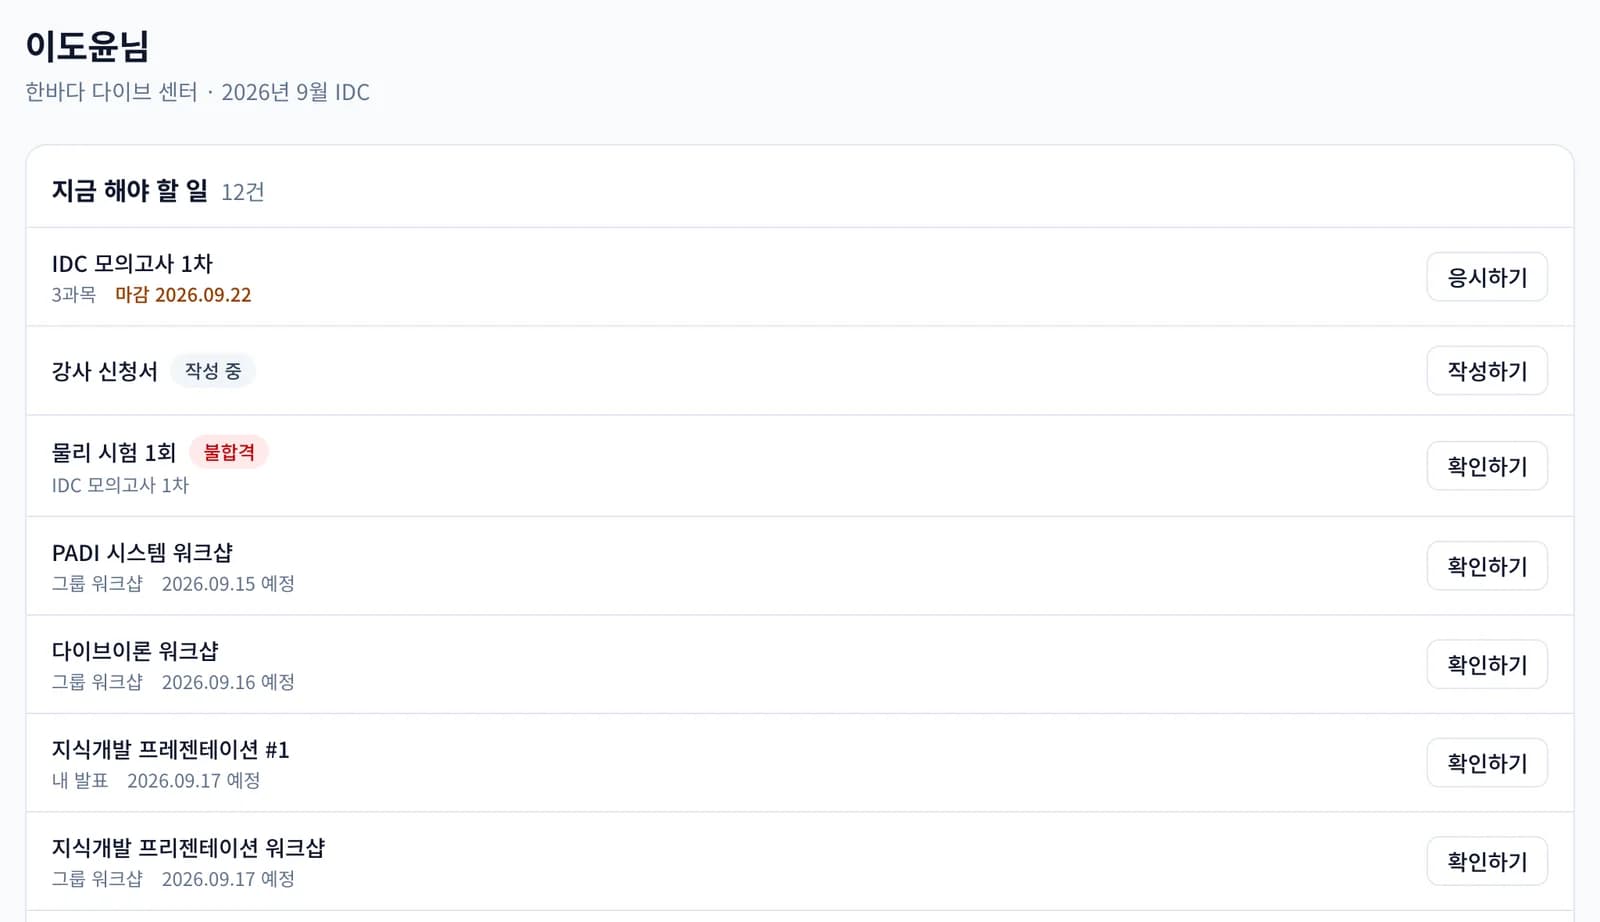Screen dimensions: 1600x922
Task: Click the 작성 중 status badge
Action: [213, 371]
